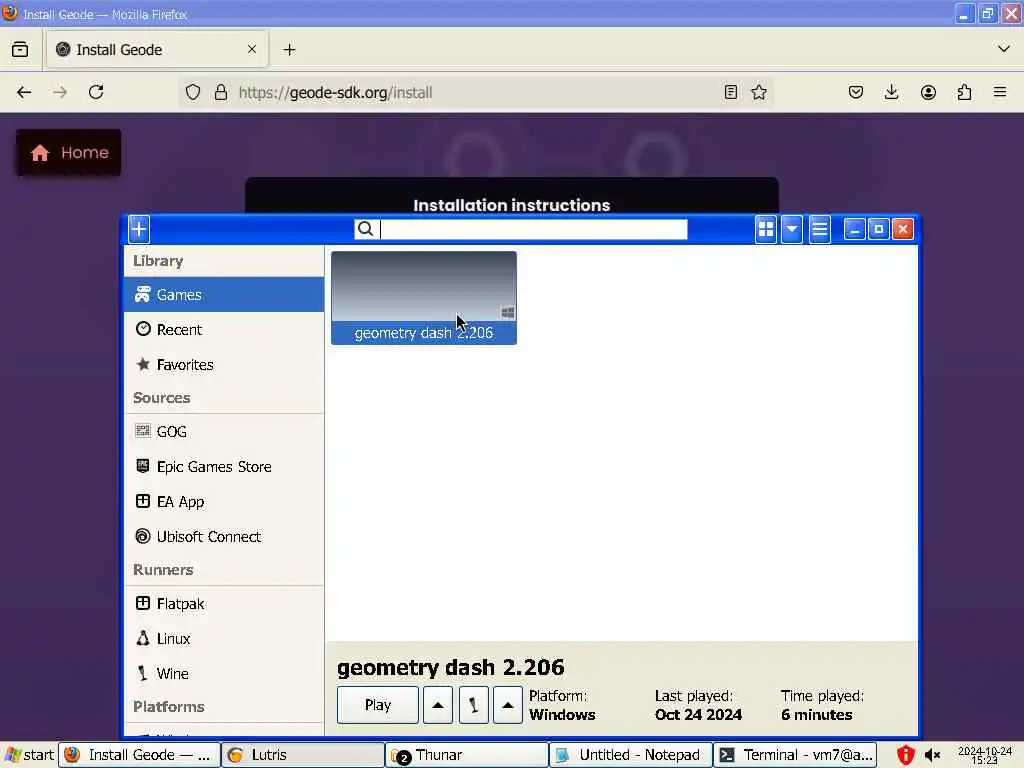Select Ubisoft Connect source

(223, 537)
